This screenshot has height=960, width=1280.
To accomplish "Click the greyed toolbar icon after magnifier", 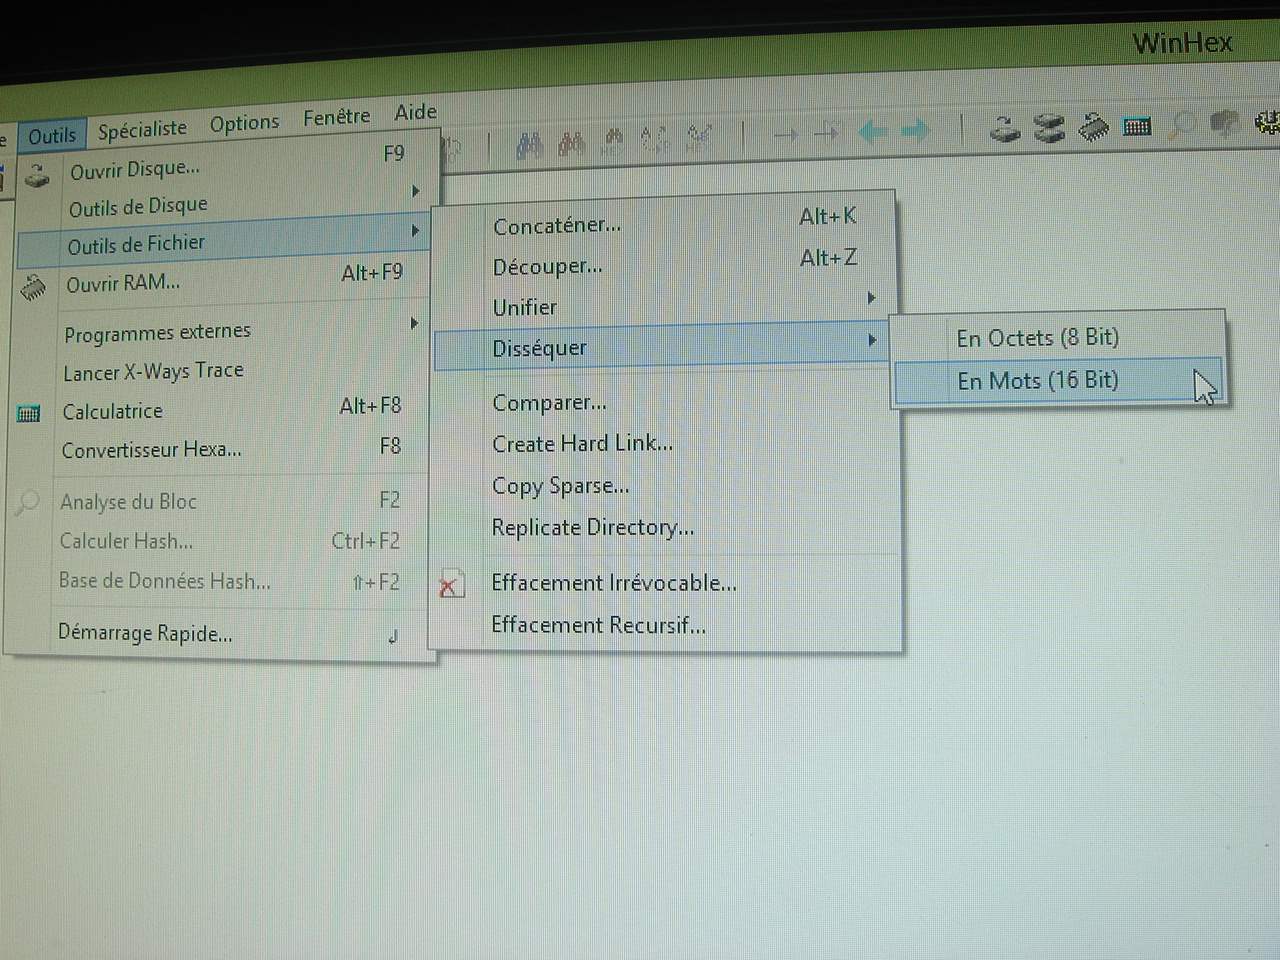I will tap(1224, 123).
